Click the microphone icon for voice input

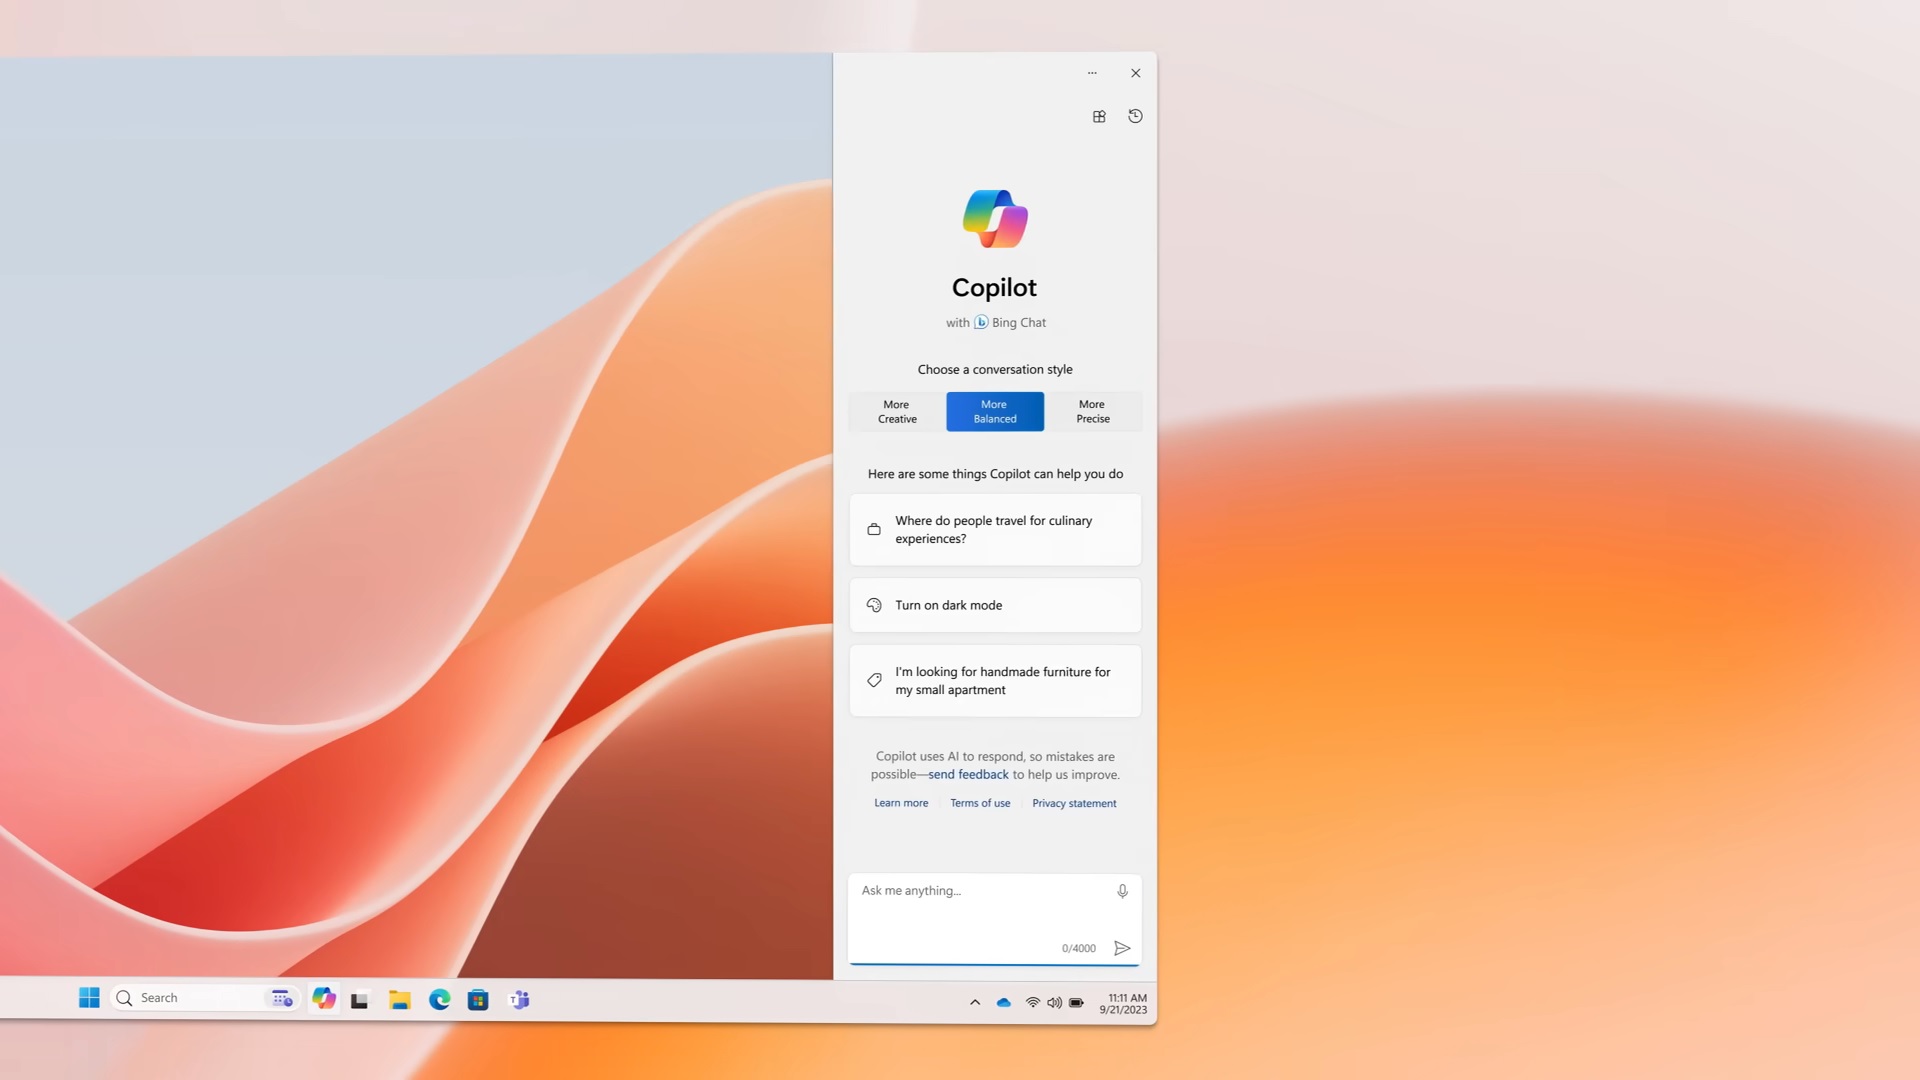pos(1122,890)
